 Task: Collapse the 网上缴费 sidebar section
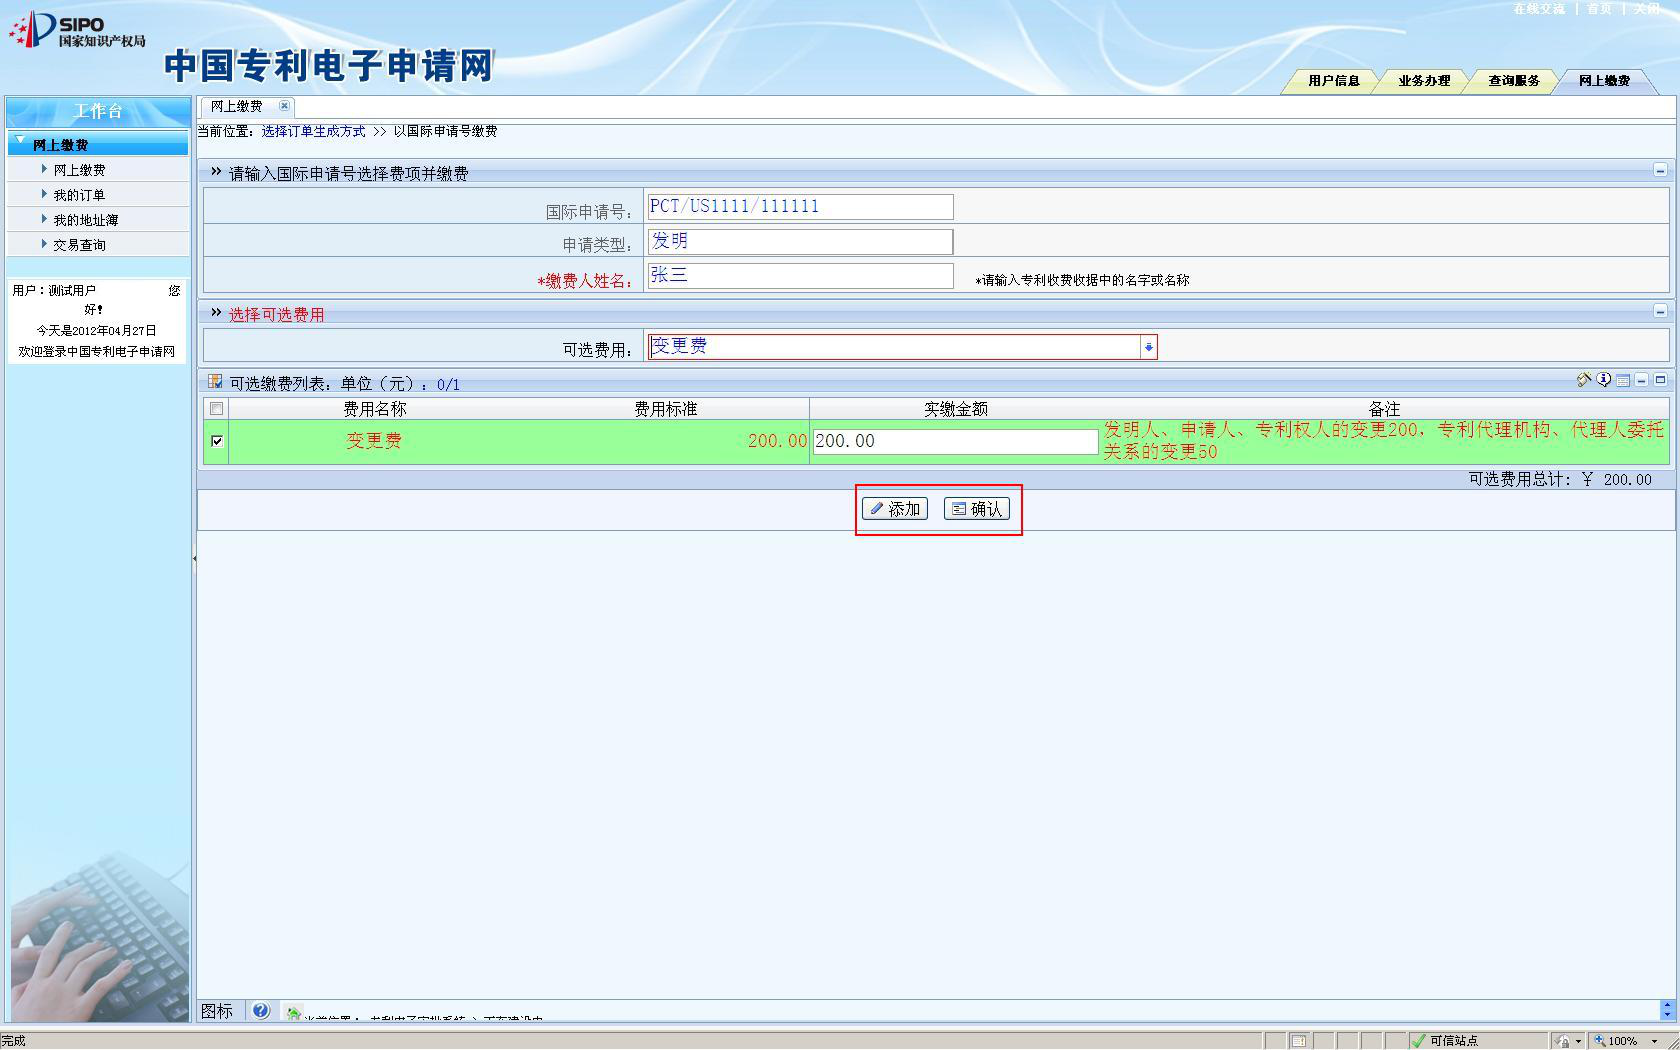[x=20, y=142]
